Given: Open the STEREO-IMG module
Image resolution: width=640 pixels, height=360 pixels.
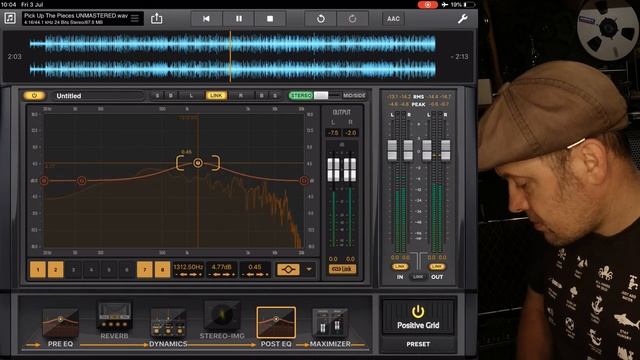Looking at the screenshot, I should point(222,320).
